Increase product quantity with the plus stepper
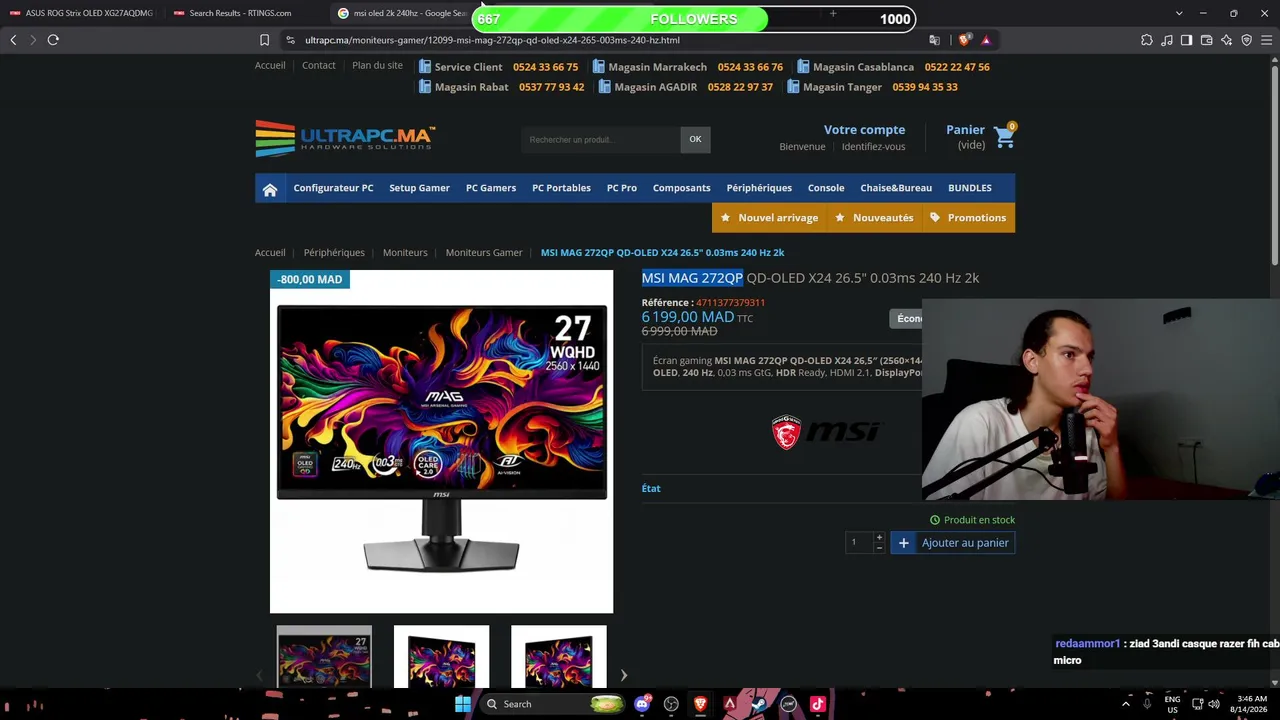 tap(879, 538)
